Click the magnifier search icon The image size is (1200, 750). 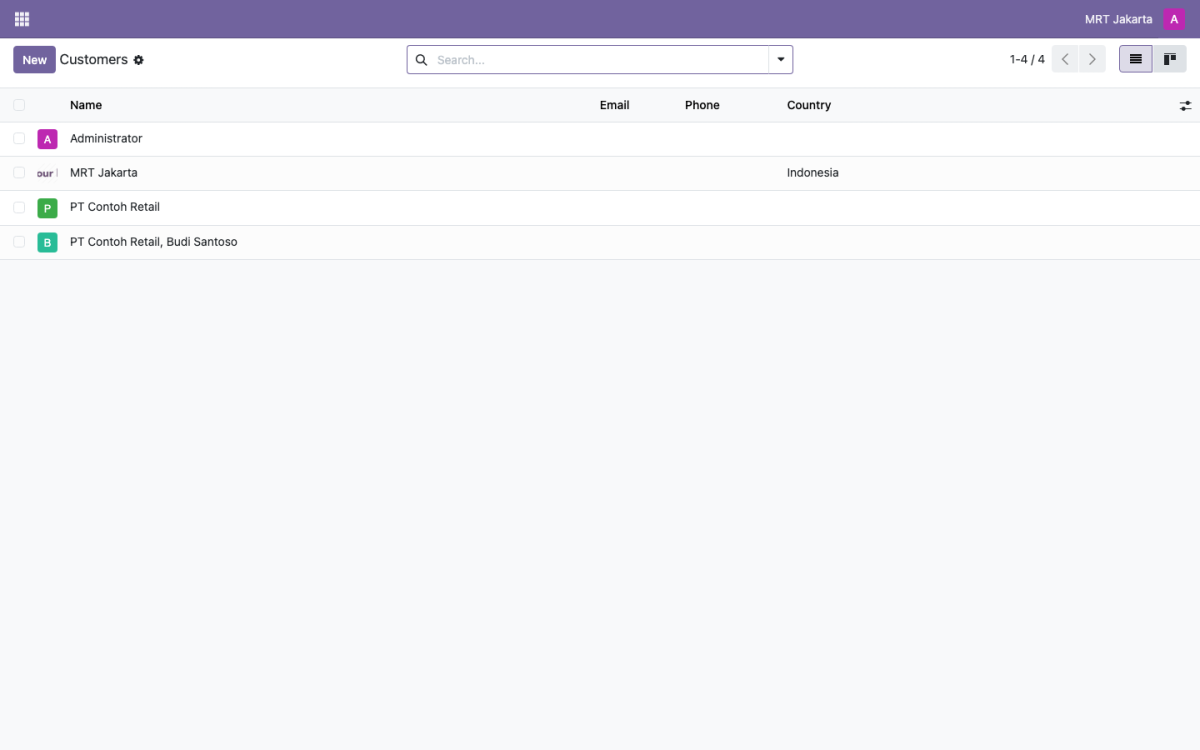(x=421, y=60)
